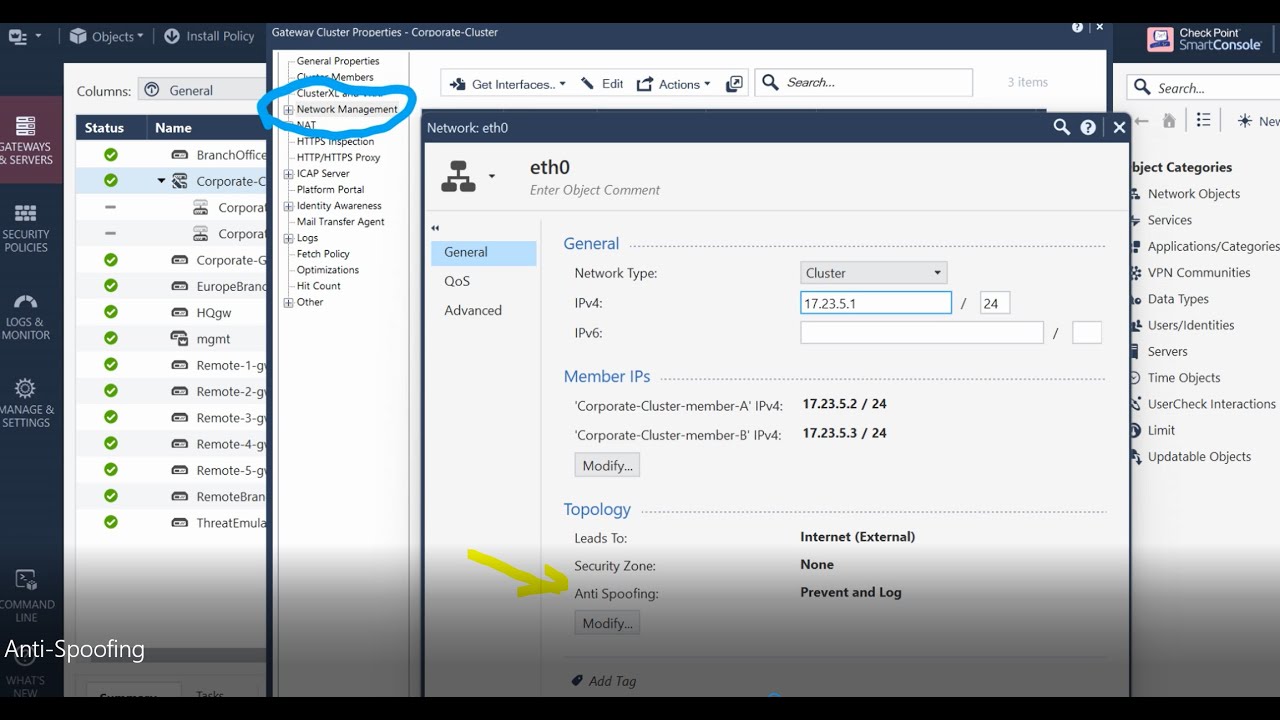Click Modify under Topology
Screen dimensions: 1280x720
point(607,623)
